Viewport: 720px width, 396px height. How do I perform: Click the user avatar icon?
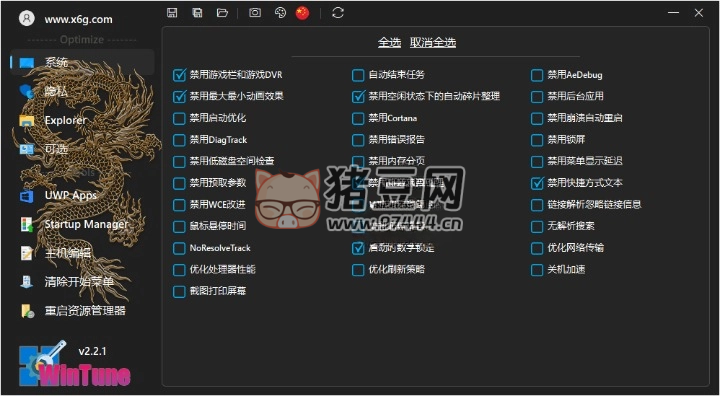point(27,18)
